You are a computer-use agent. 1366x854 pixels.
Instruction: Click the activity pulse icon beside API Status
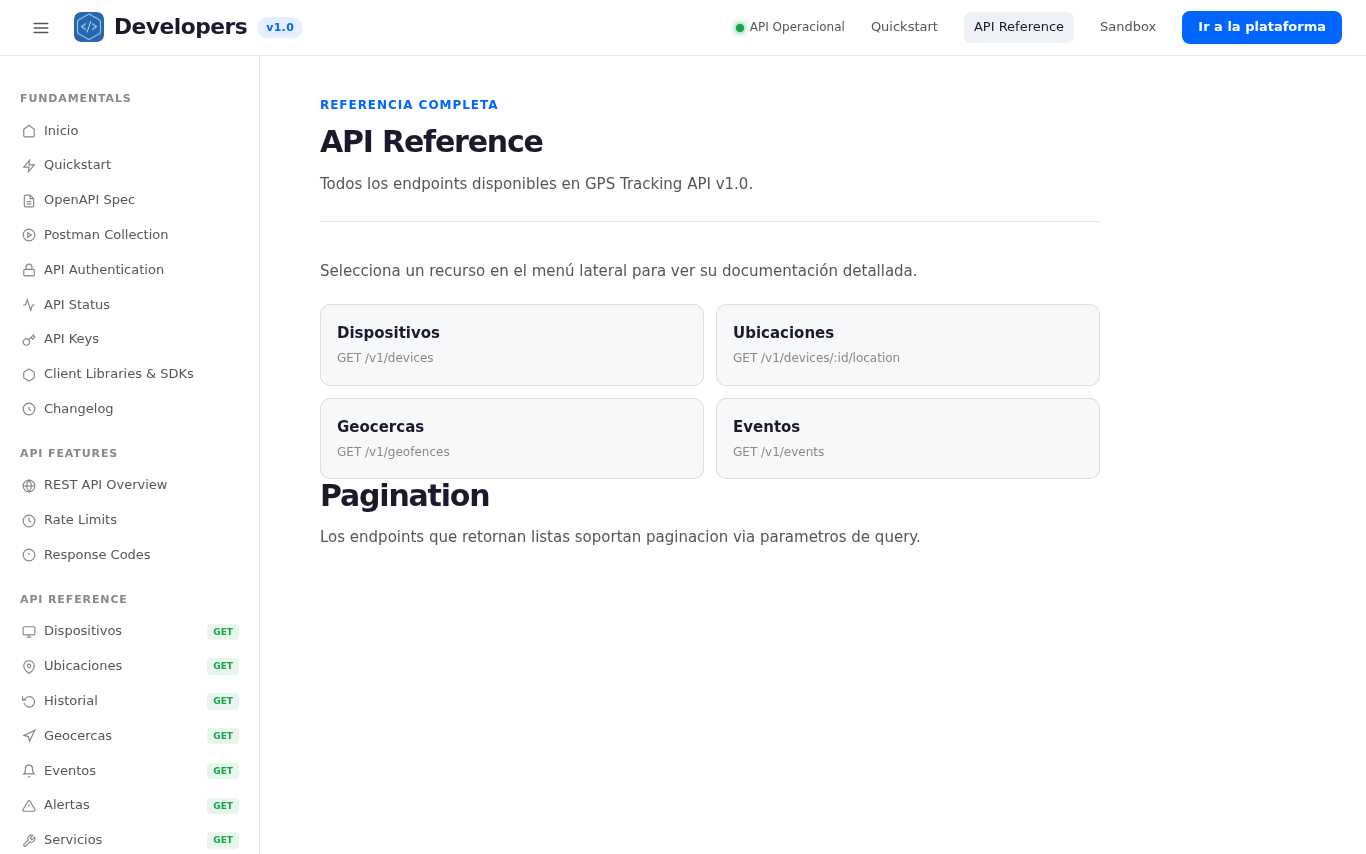(x=29, y=305)
